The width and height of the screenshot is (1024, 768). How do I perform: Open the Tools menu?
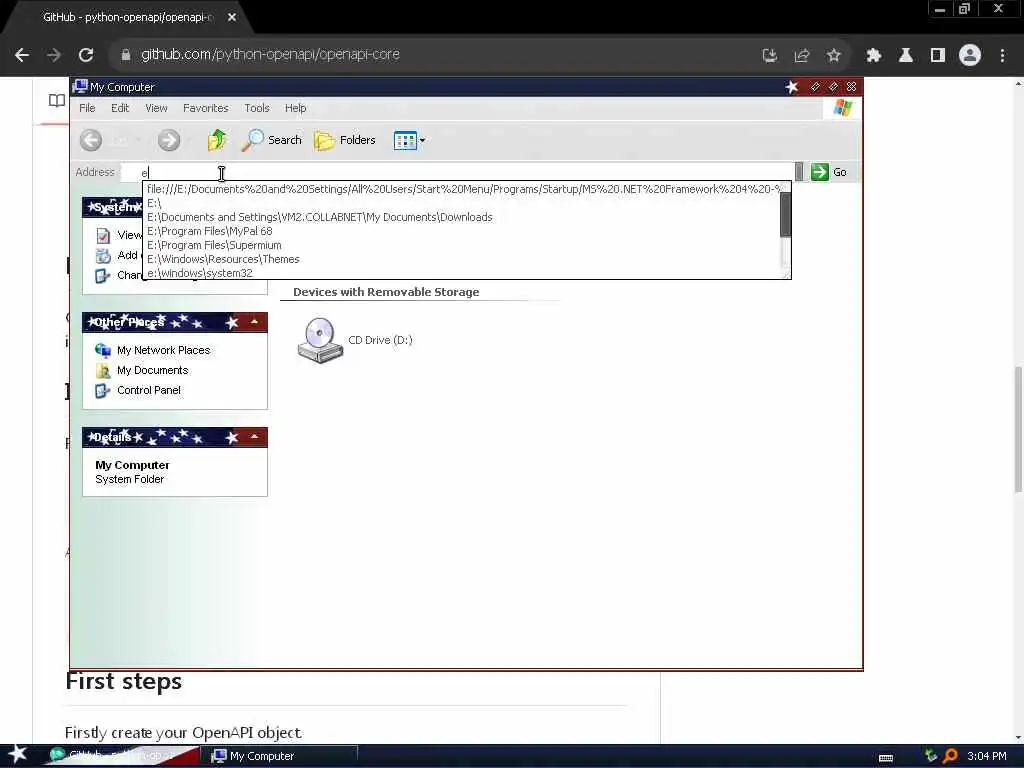pyautogui.click(x=257, y=108)
